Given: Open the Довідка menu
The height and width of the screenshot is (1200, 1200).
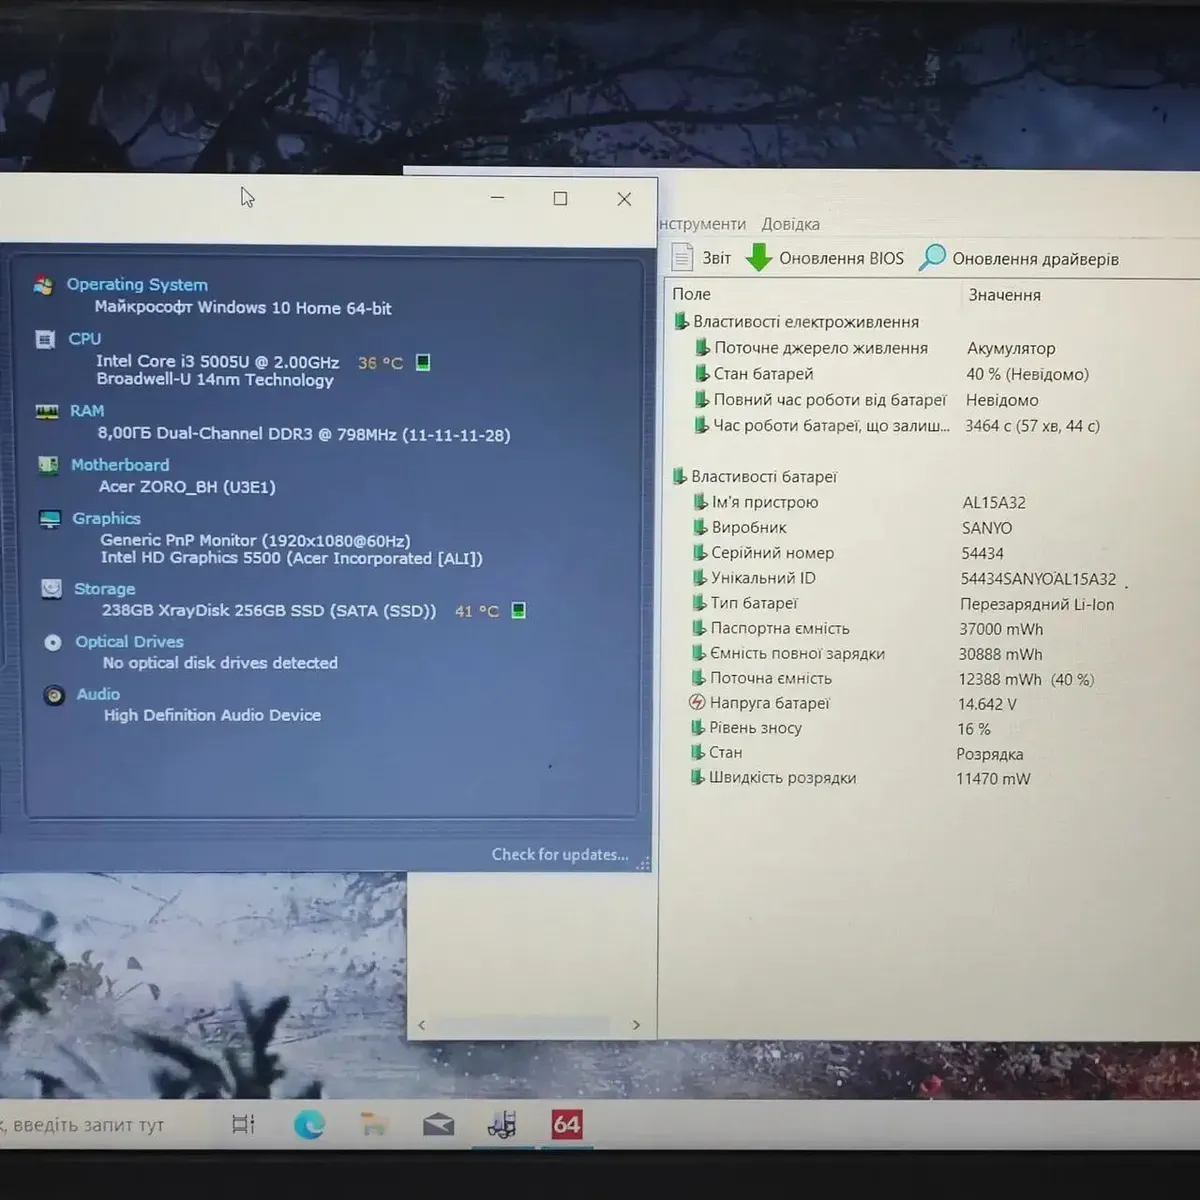Looking at the screenshot, I should 790,224.
